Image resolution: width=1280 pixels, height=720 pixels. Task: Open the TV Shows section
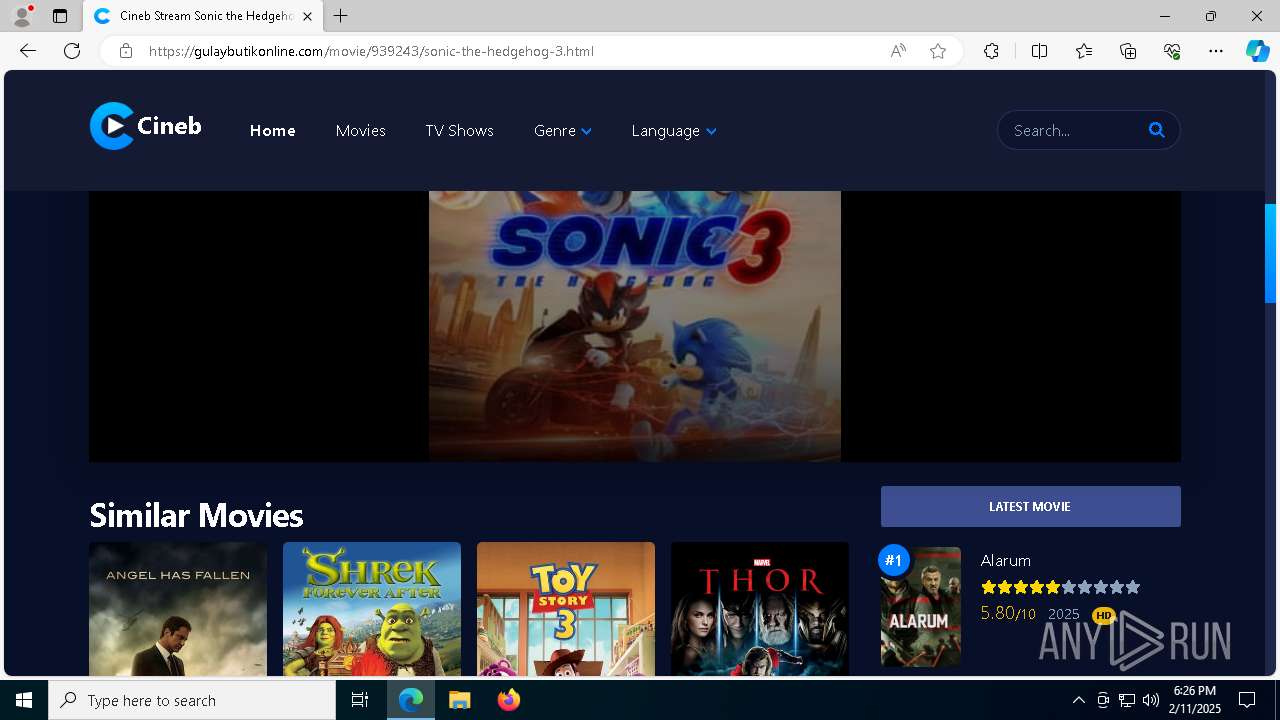pyautogui.click(x=459, y=131)
